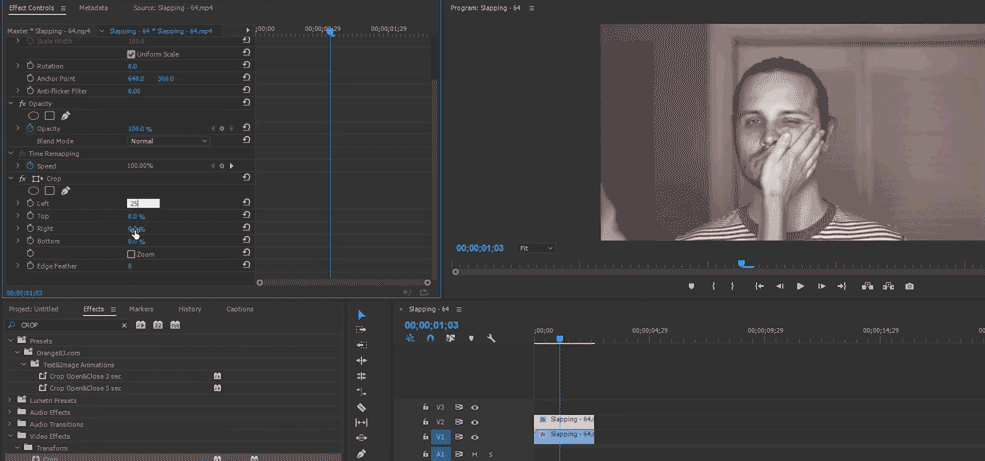The width and height of the screenshot is (985, 461).
Task: Expand the Edge Feather parameter
Action: point(18,266)
